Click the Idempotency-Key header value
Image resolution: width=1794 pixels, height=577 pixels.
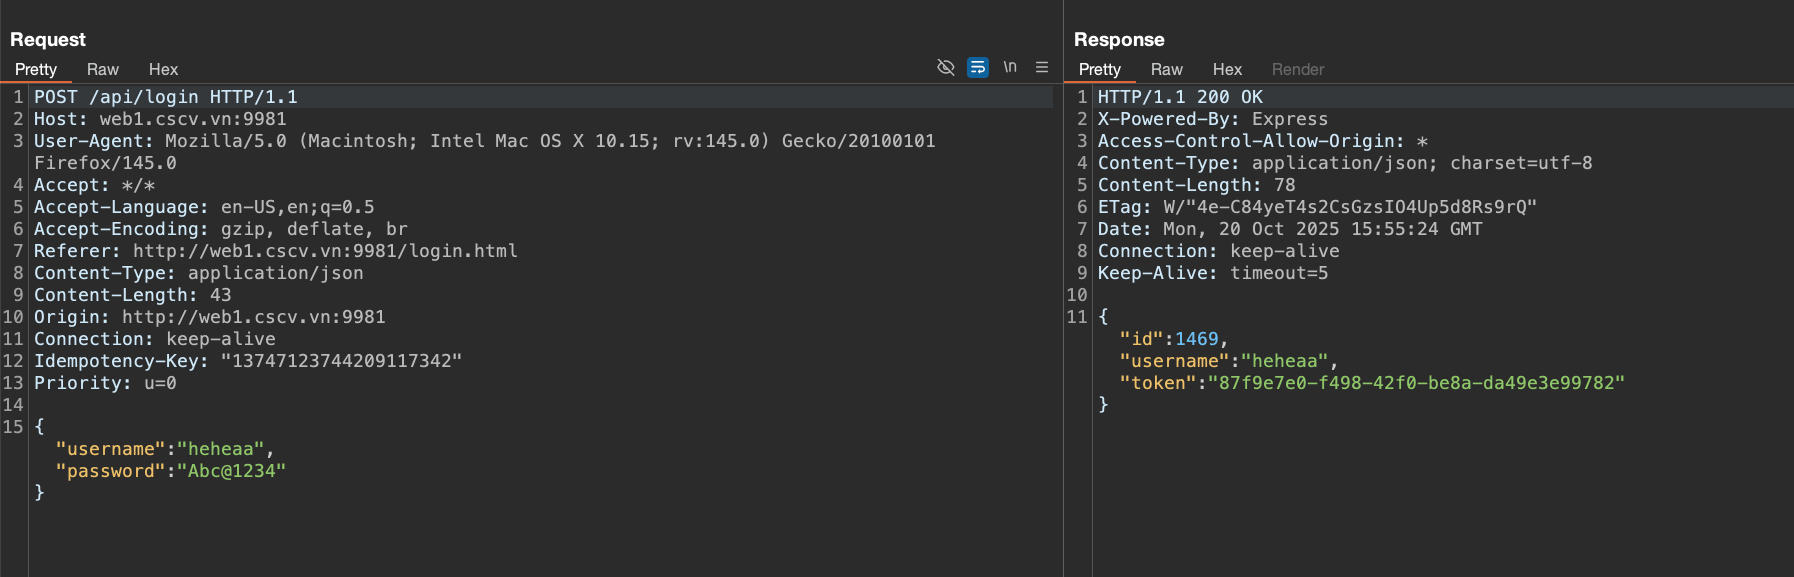point(341,361)
